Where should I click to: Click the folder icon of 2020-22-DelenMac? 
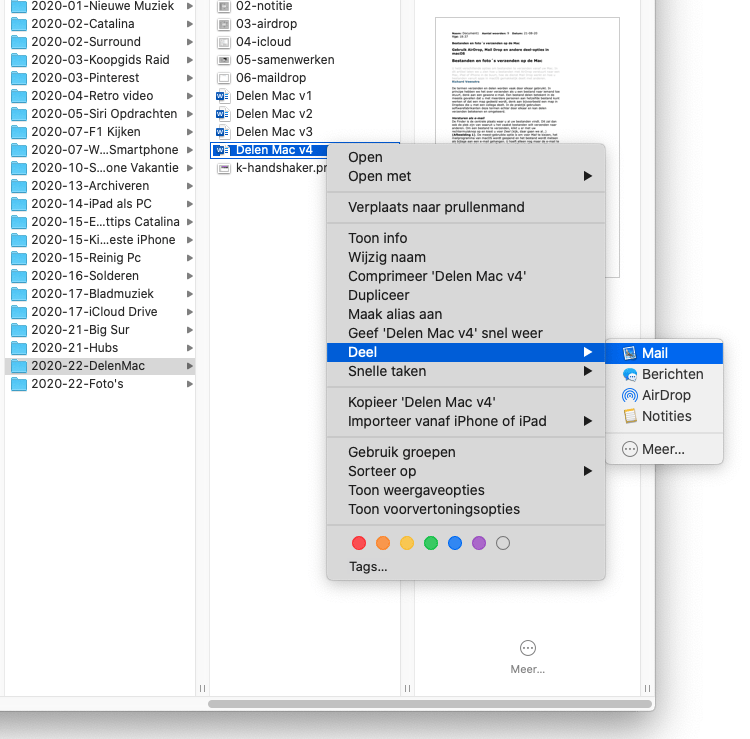tap(19, 366)
